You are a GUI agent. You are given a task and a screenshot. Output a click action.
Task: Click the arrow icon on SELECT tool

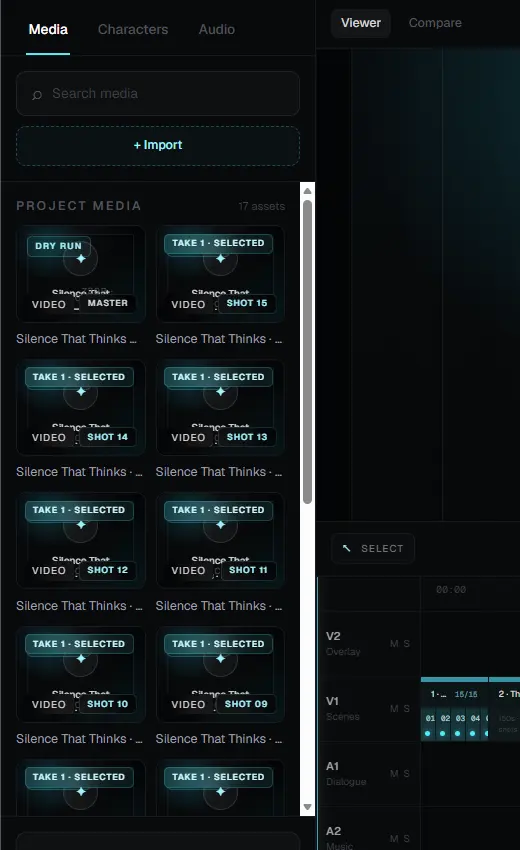346,548
